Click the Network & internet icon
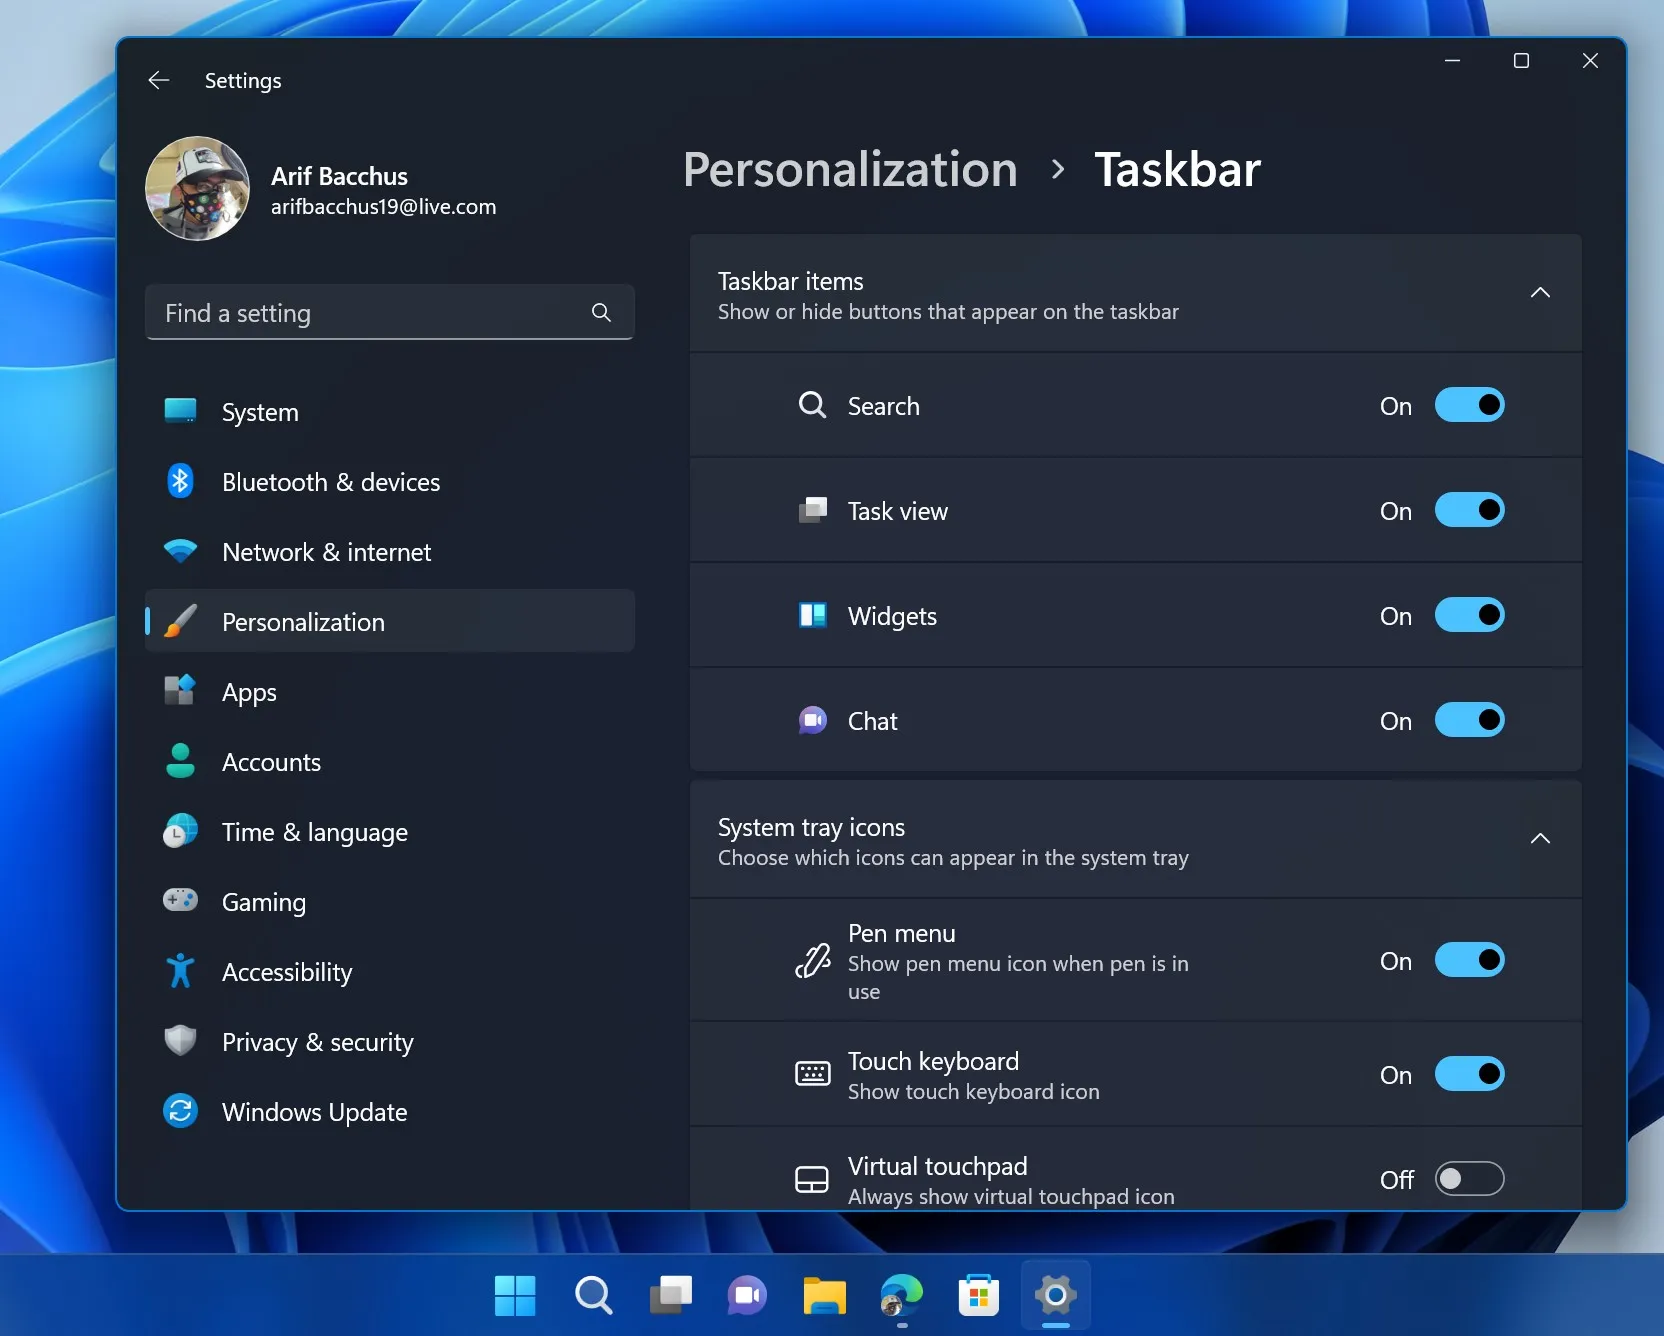 coord(180,551)
